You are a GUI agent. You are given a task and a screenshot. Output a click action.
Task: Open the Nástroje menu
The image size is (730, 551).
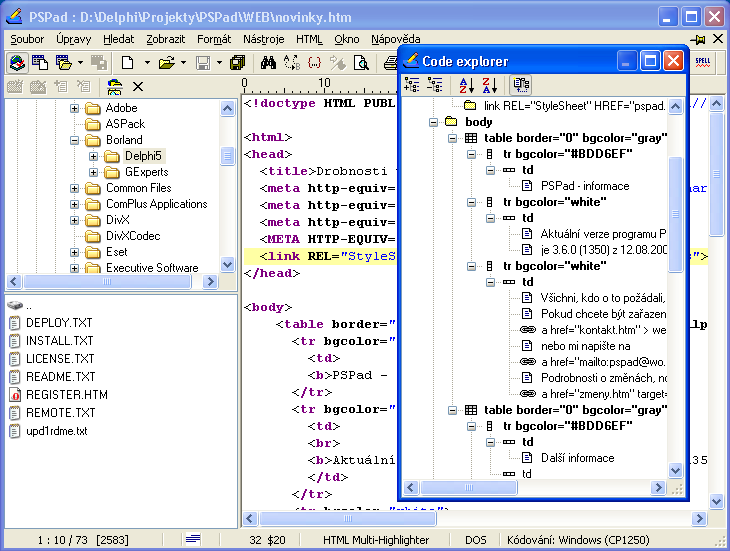point(263,39)
